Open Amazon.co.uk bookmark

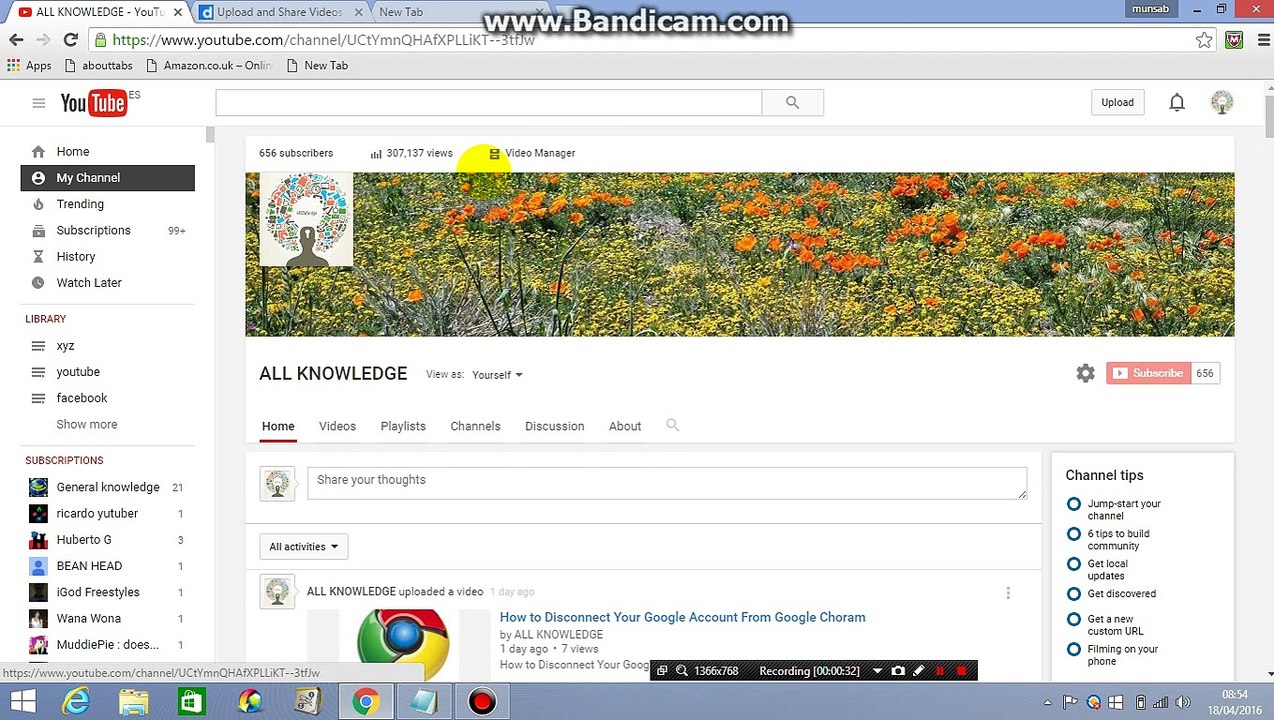(x=208, y=65)
